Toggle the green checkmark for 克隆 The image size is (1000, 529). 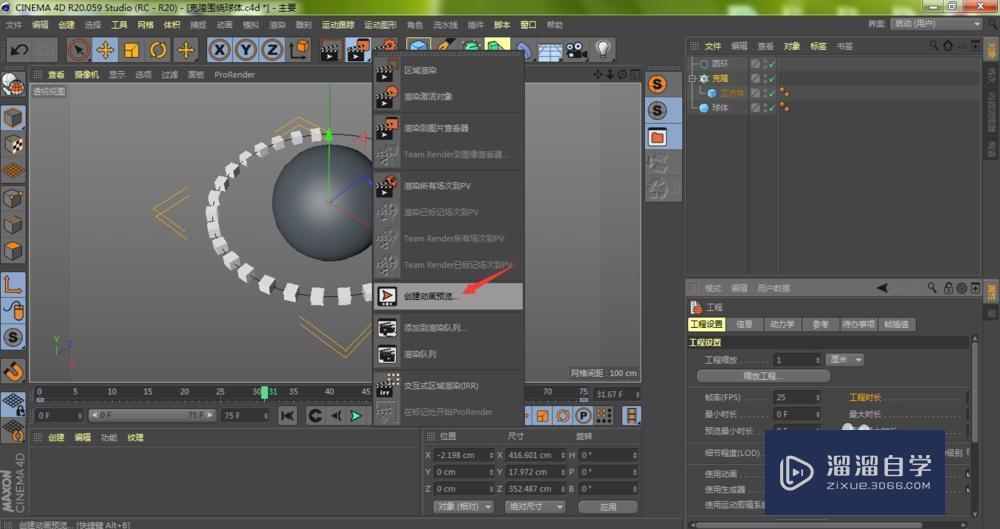[772, 78]
